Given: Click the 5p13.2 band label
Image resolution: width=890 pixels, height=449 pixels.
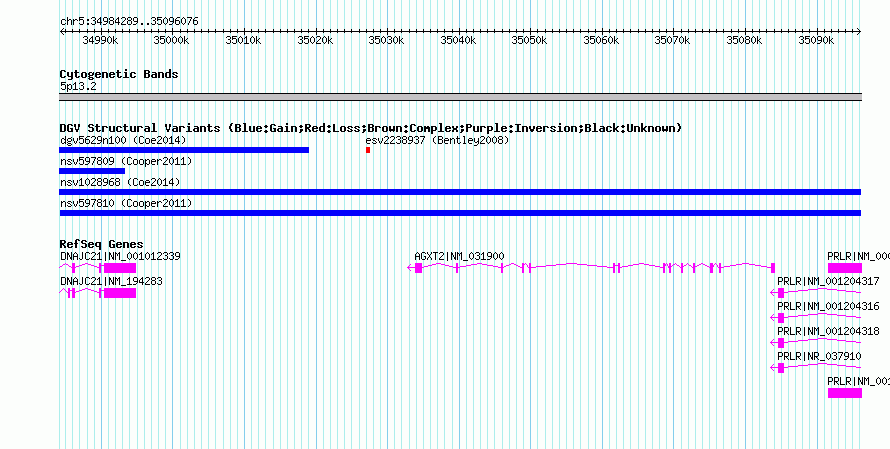Looking at the screenshot, I should point(78,87).
